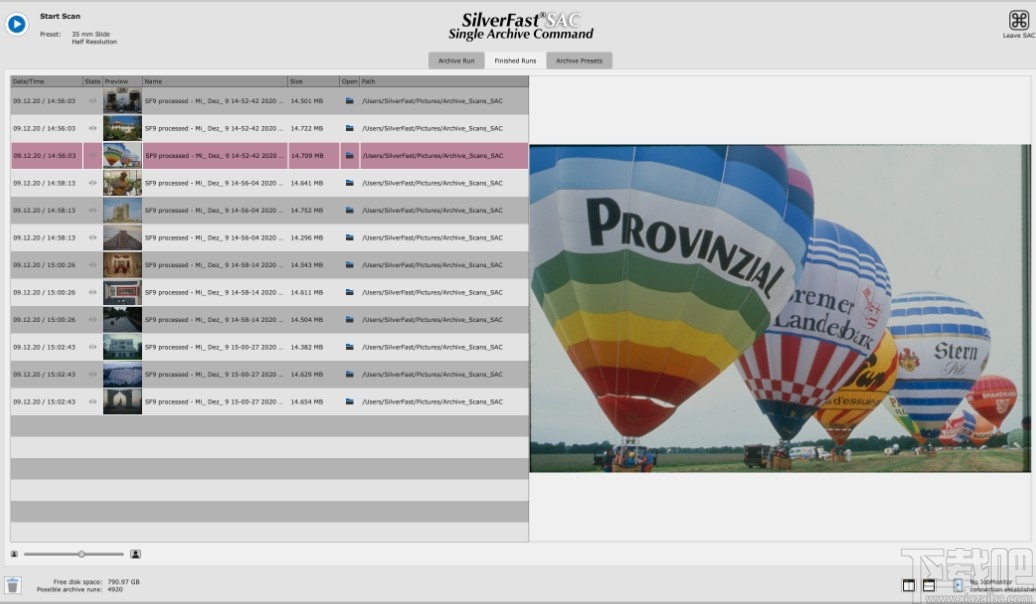
Task: Select the Finished Runs tab
Action: pos(515,61)
